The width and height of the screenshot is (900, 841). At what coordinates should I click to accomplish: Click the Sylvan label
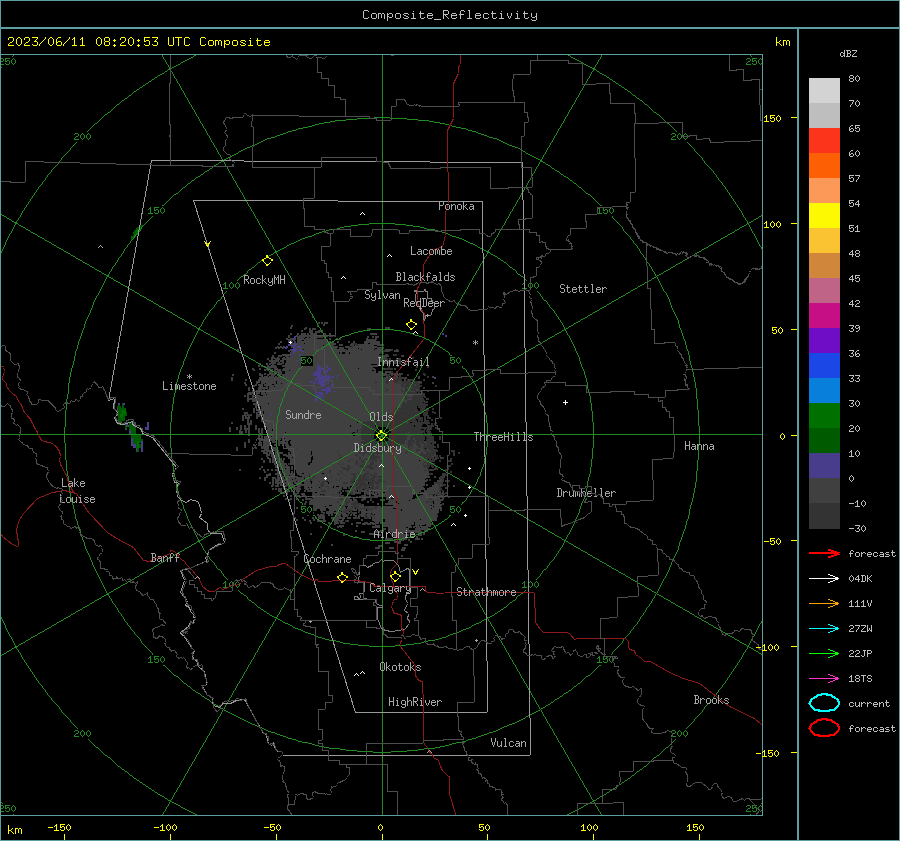pyautogui.click(x=382, y=295)
